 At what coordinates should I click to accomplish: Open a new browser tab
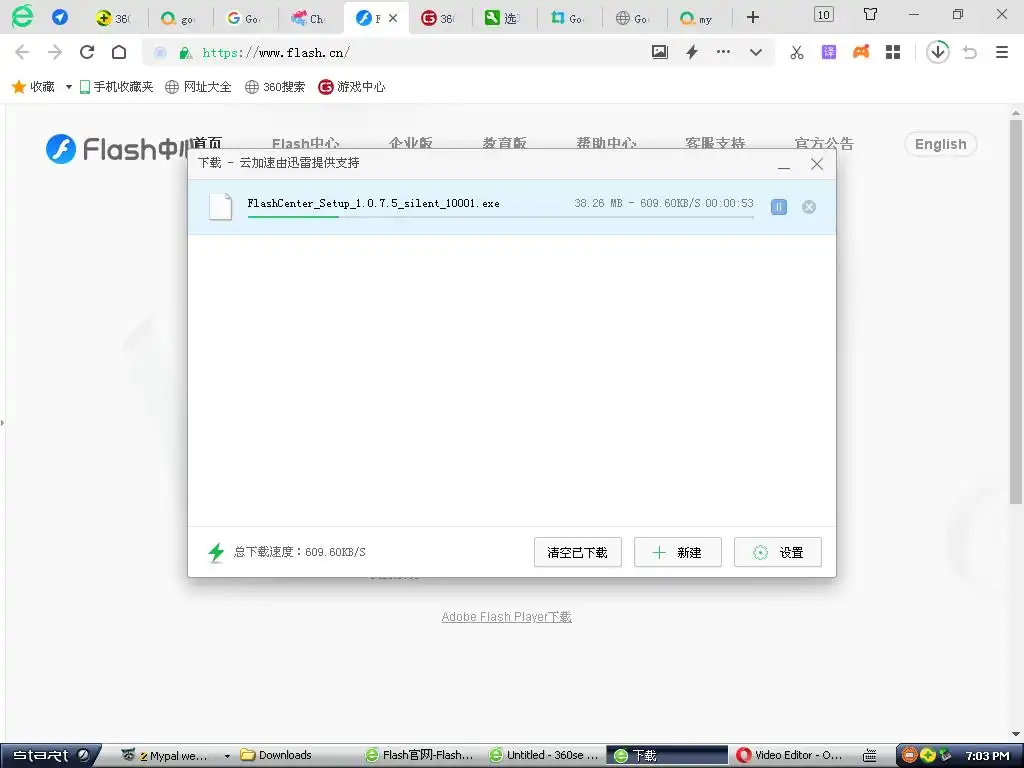(x=753, y=18)
